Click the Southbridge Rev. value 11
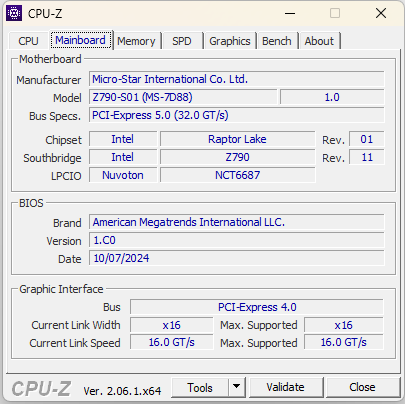The height and width of the screenshot is (404, 405). [367, 157]
